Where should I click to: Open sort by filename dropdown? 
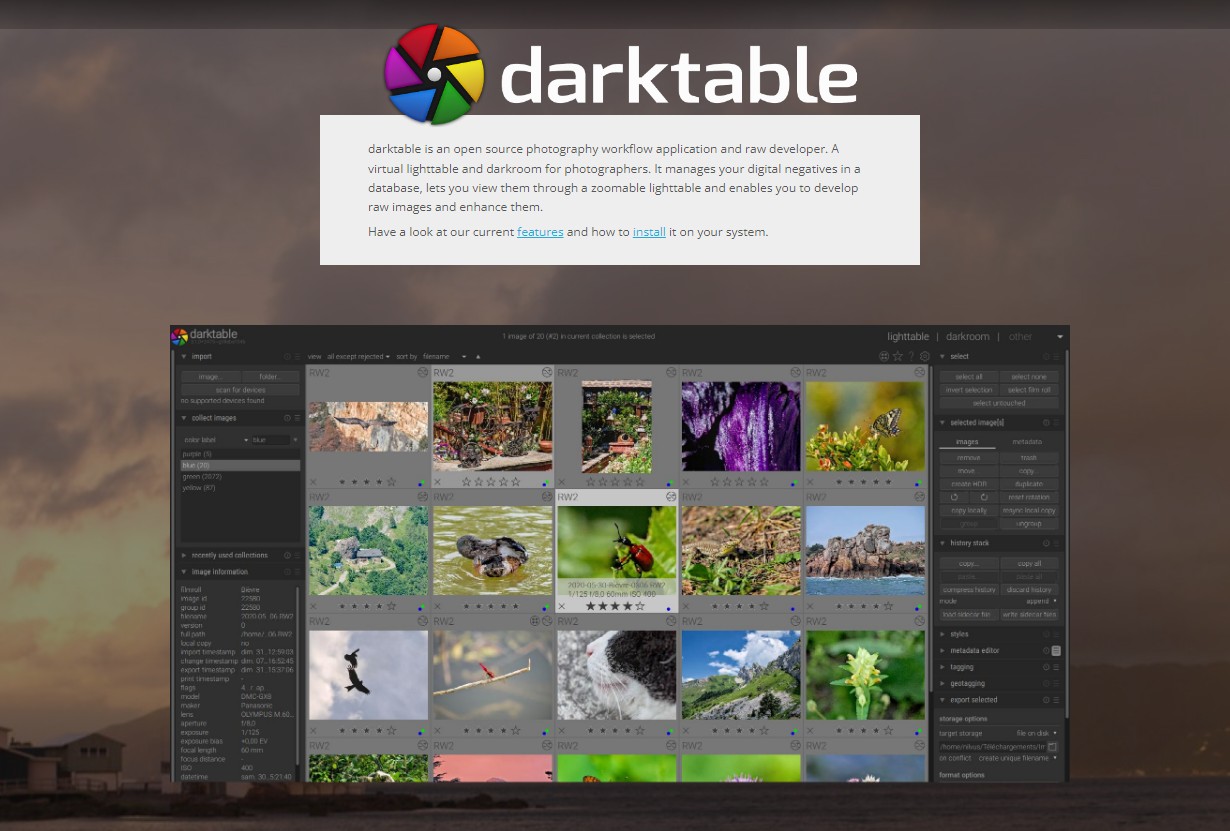coord(445,356)
